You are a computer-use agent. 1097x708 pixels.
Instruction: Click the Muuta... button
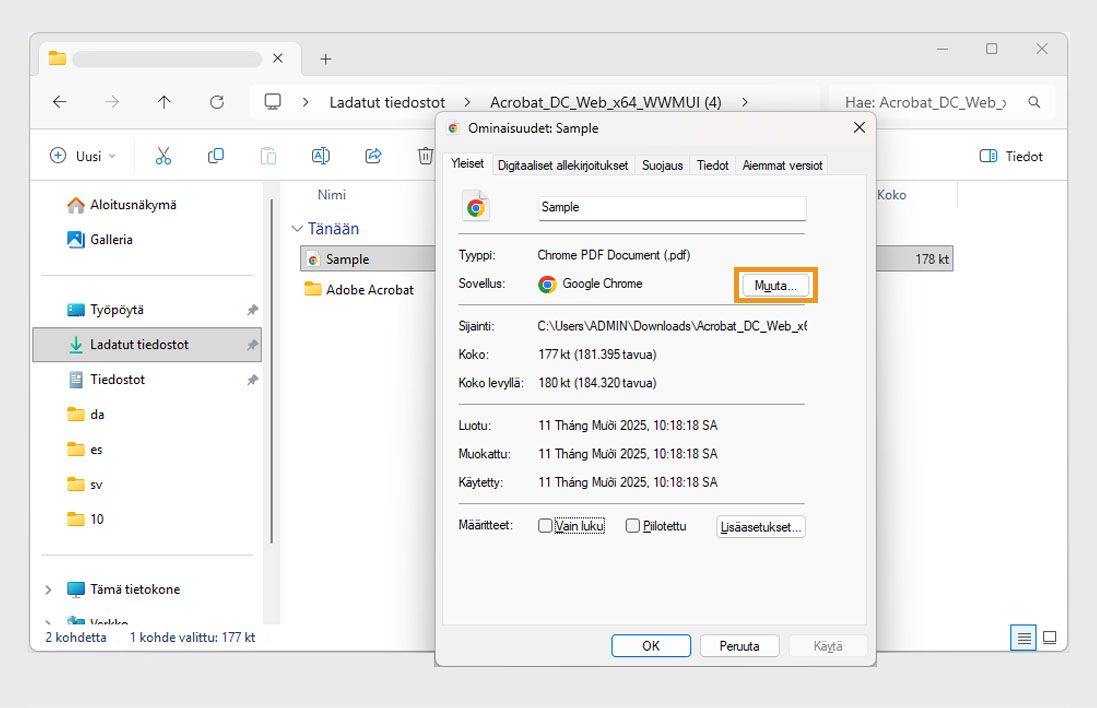(x=775, y=285)
